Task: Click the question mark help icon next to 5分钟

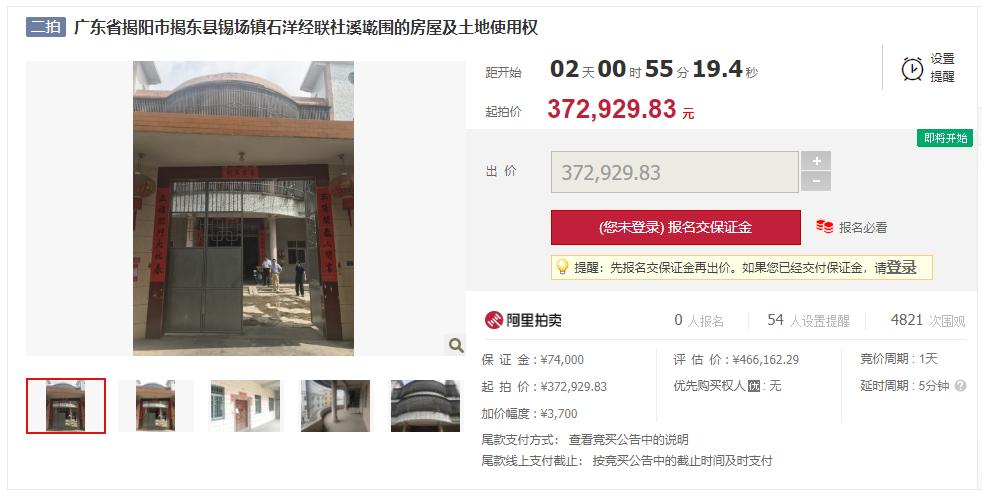Action: pyautogui.click(x=960, y=386)
